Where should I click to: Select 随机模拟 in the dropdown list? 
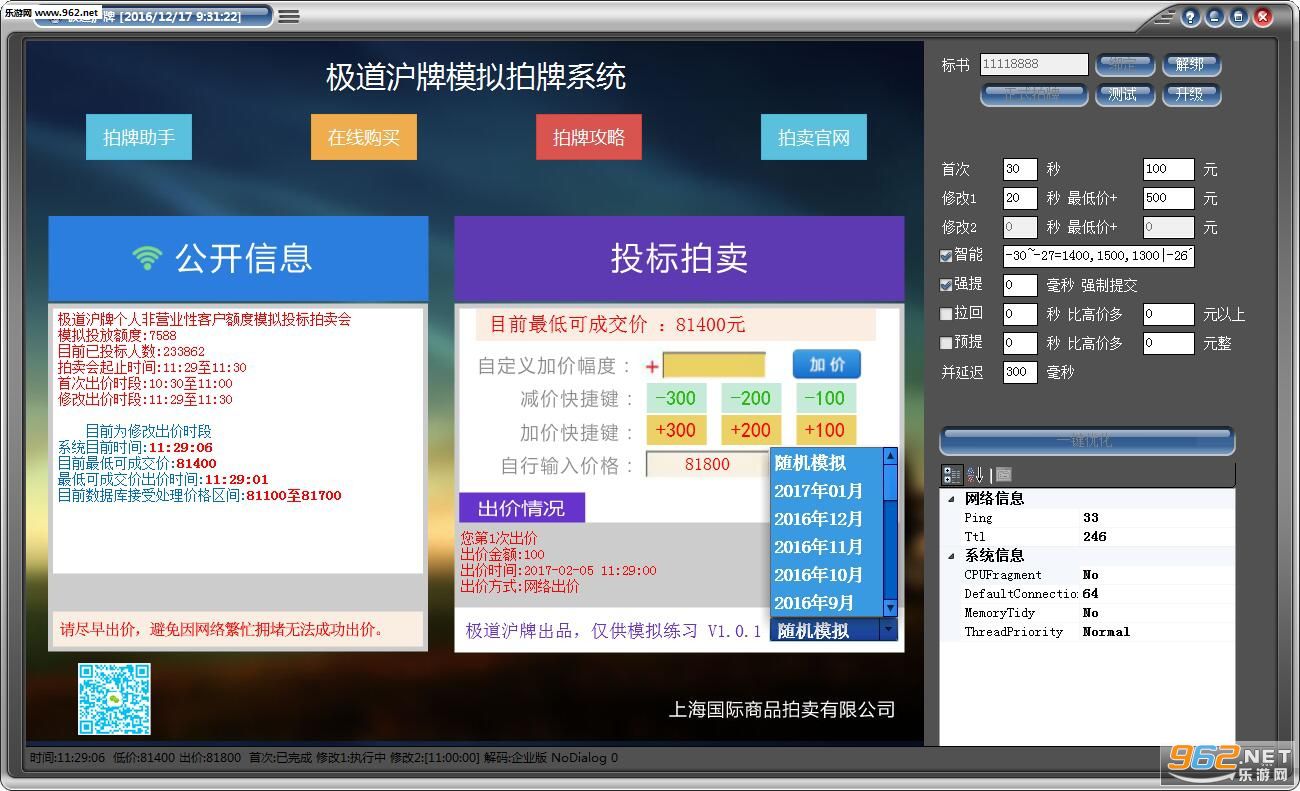(826, 463)
